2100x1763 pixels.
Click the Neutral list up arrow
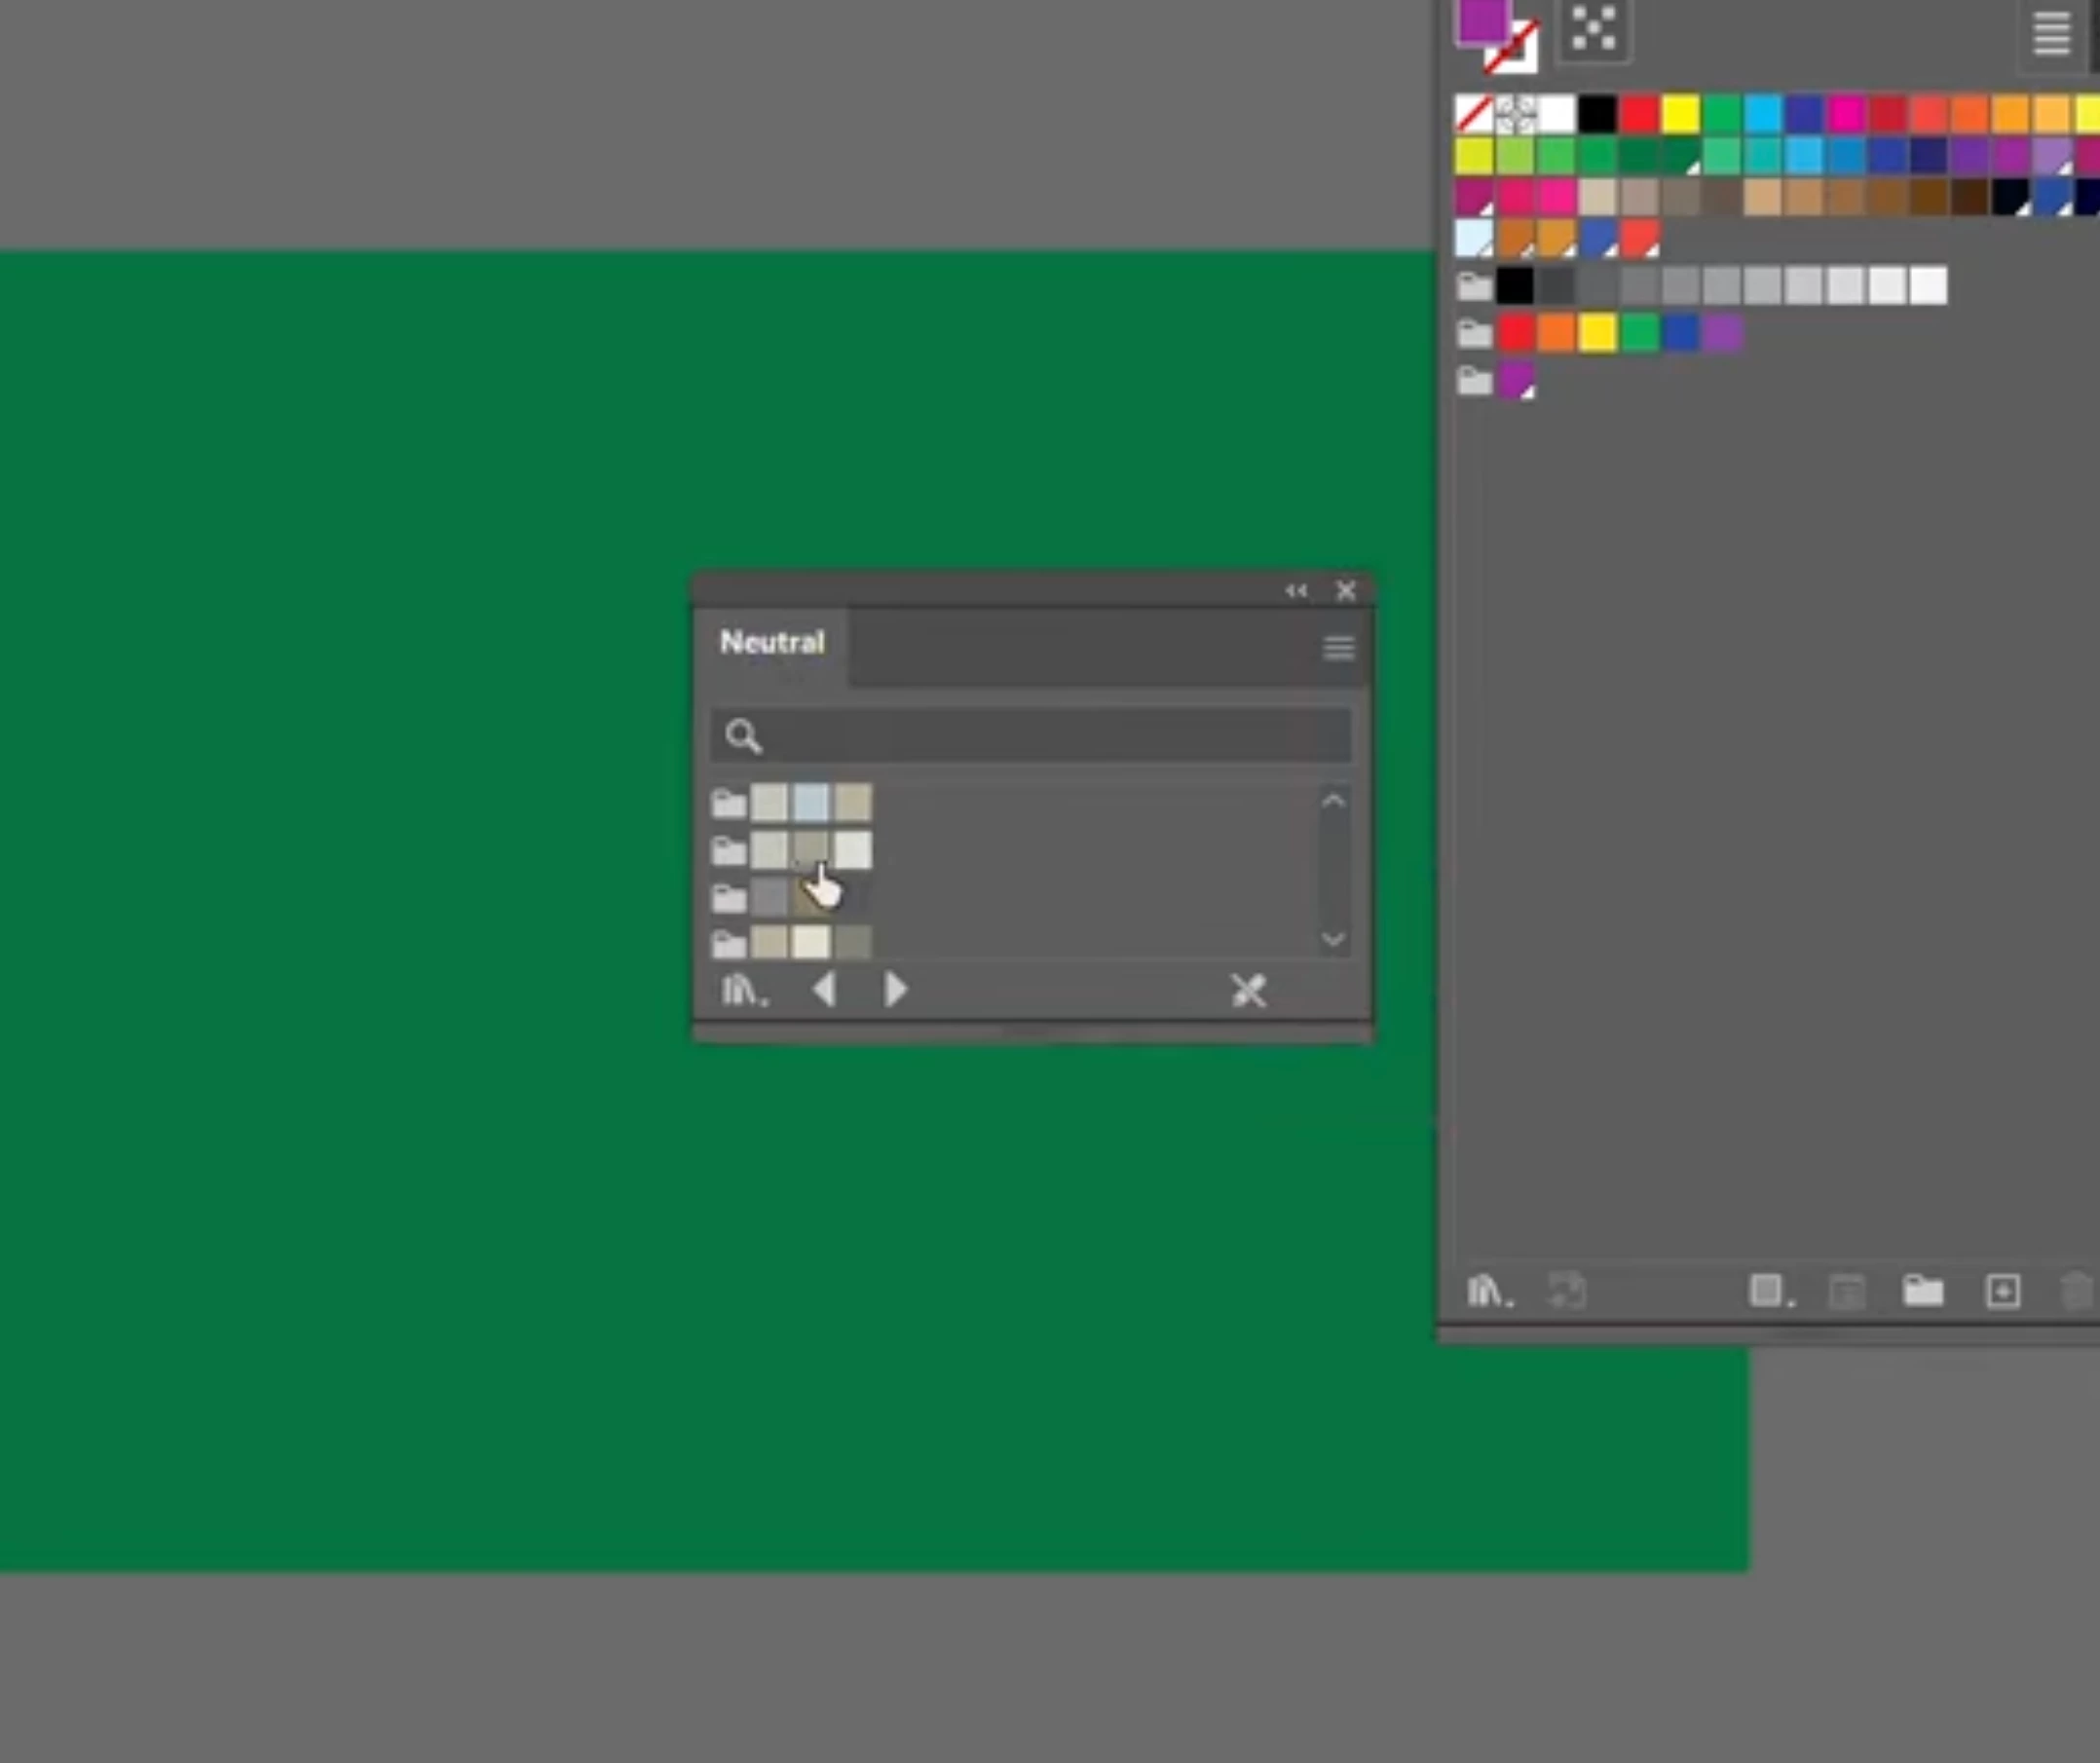coord(1333,801)
